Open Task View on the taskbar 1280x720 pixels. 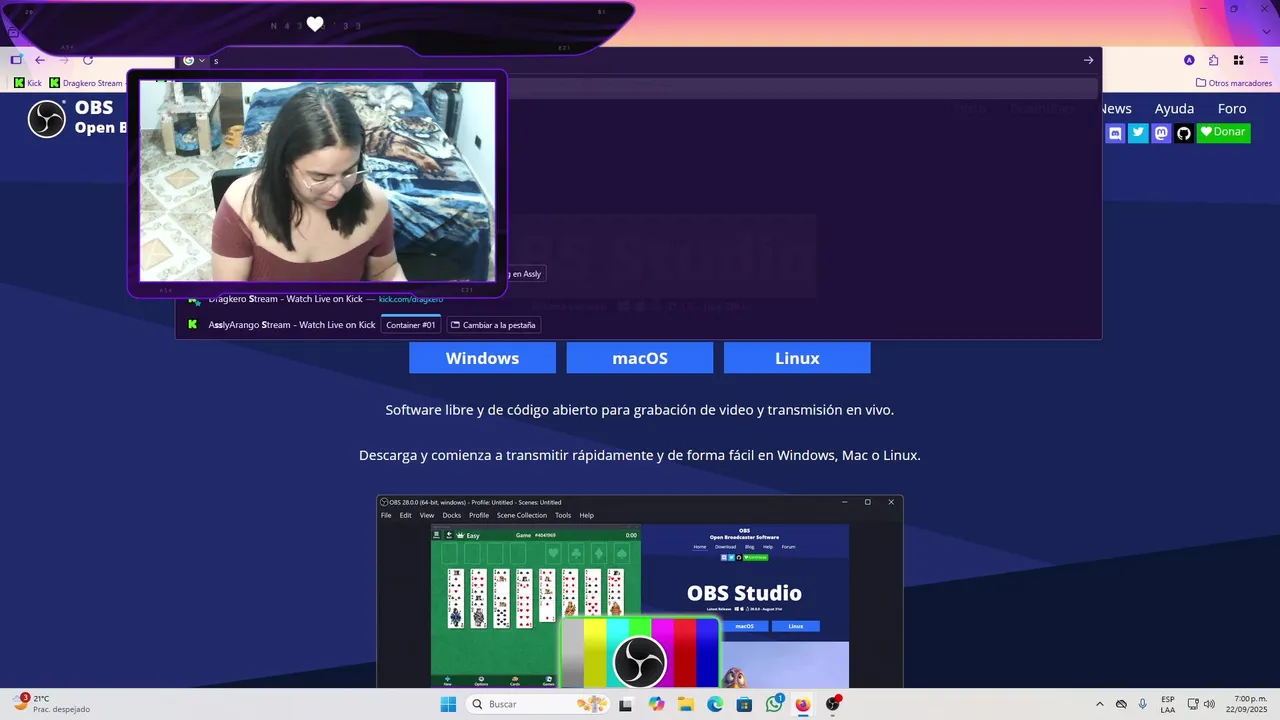coord(626,704)
